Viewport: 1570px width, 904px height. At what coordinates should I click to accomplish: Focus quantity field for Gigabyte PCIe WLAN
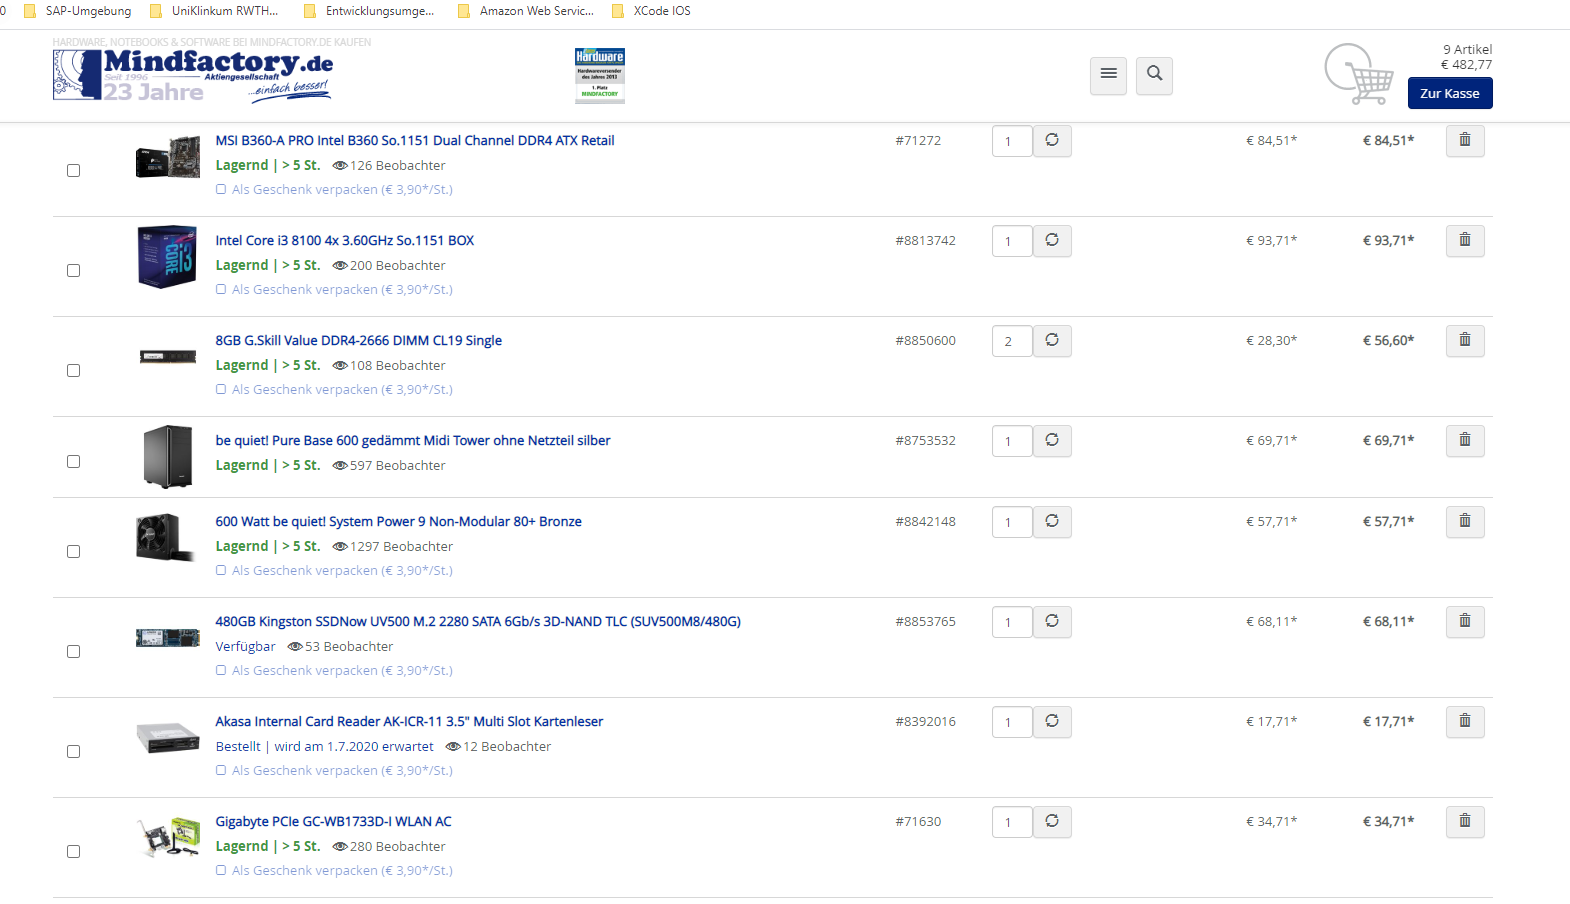(1012, 822)
